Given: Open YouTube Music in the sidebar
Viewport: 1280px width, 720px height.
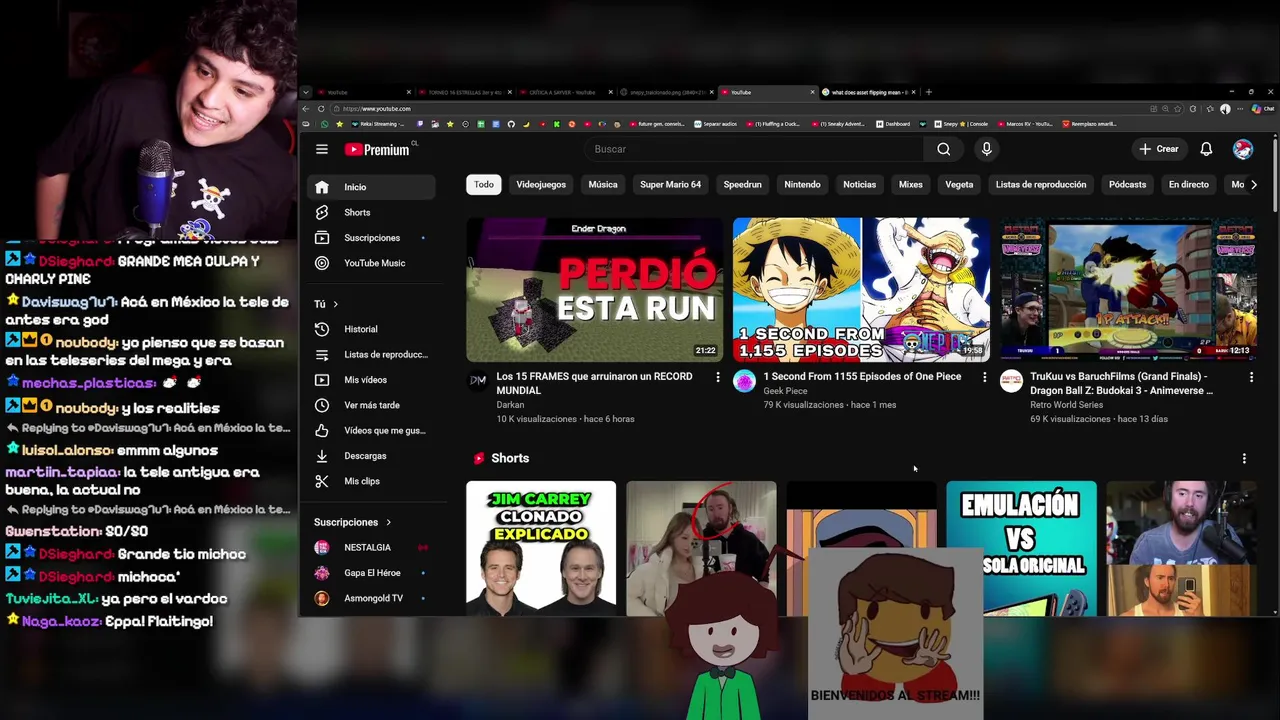Looking at the screenshot, I should [x=372, y=263].
